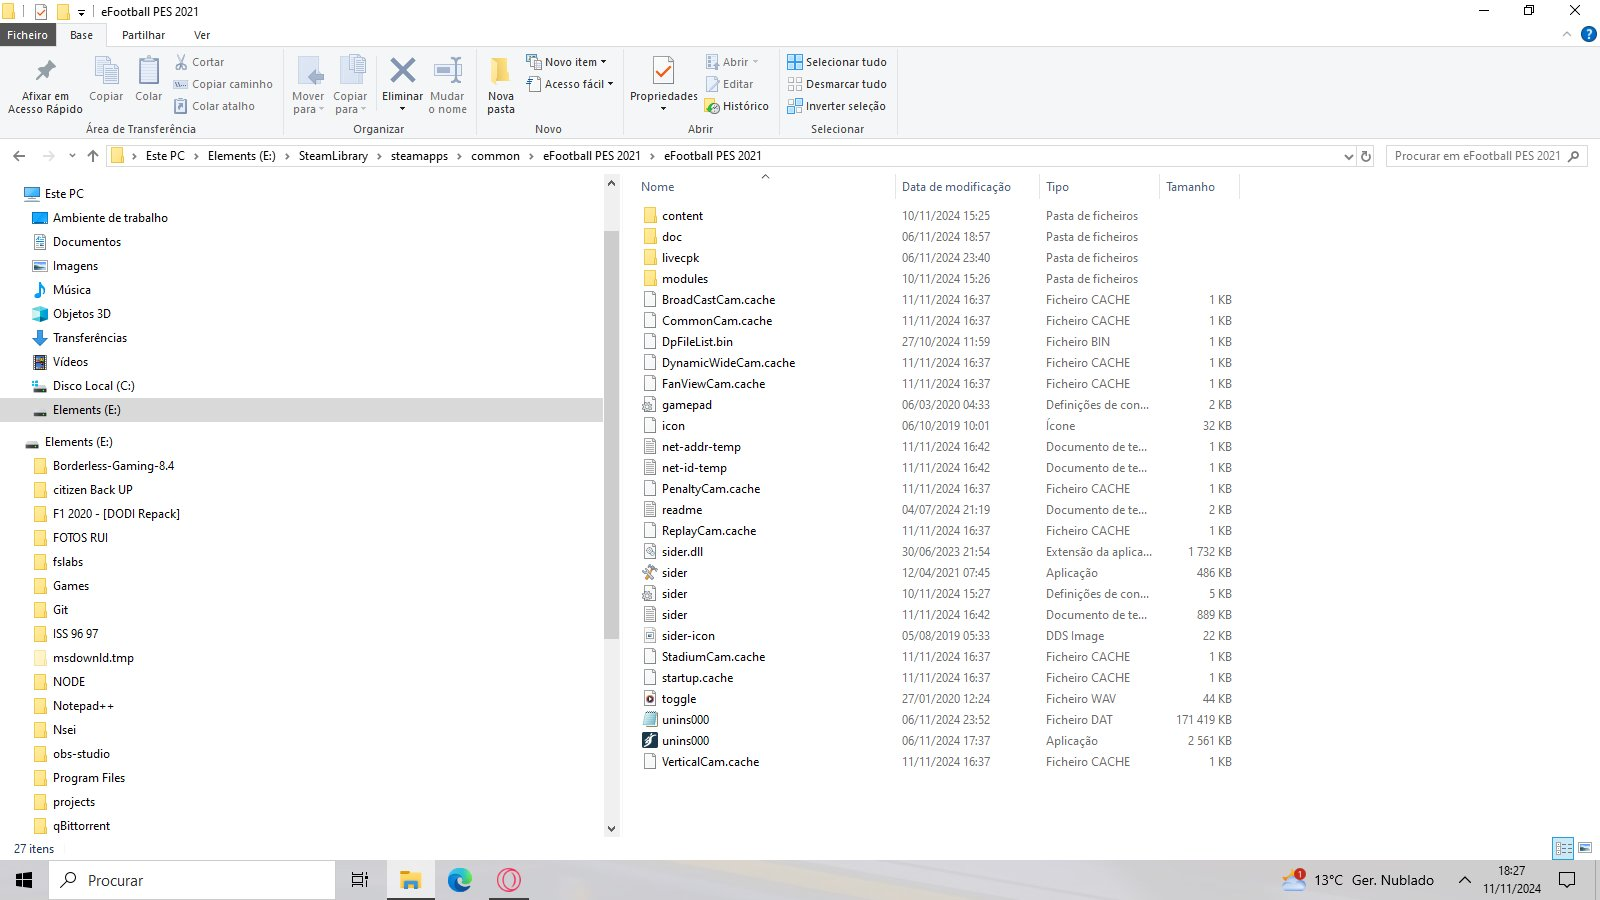Open the Windows Start menu
This screenshot has height=900, width=1600.
24,880
